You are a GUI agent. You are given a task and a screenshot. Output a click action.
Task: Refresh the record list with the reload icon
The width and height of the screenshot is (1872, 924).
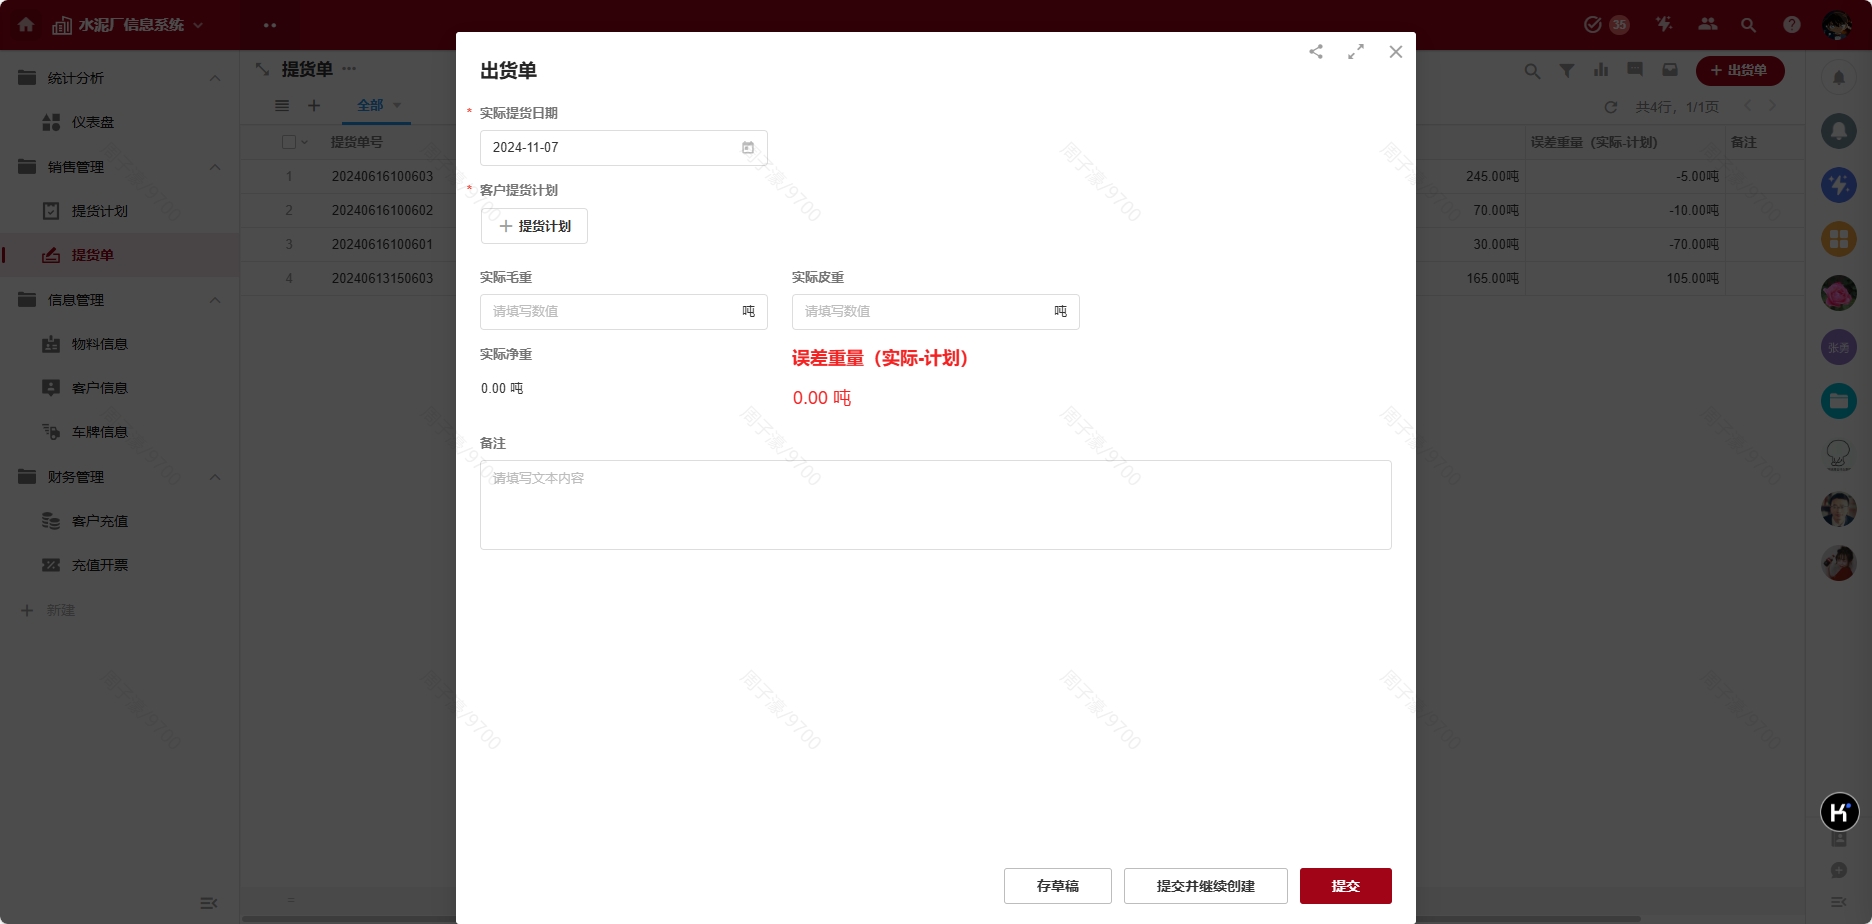coord(1611,106)
